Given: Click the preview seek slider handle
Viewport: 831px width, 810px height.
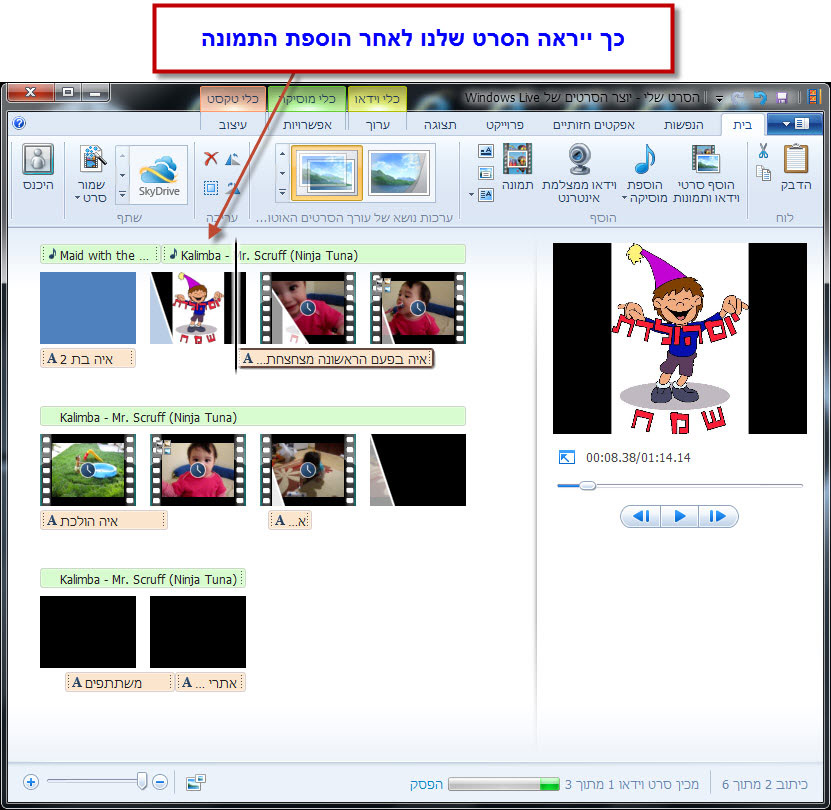Looking at the screenshot, I should (587, 486).
